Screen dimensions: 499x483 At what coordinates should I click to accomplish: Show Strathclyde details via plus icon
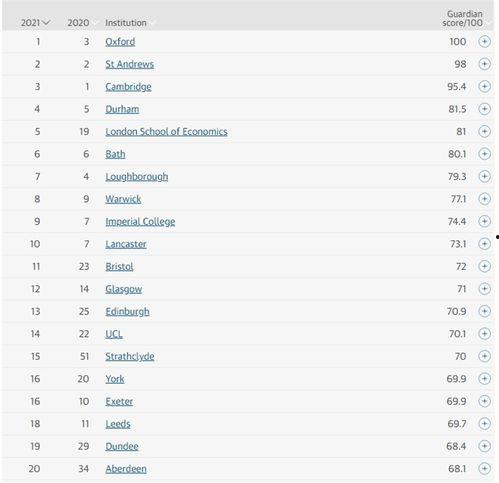pos(484,356)
